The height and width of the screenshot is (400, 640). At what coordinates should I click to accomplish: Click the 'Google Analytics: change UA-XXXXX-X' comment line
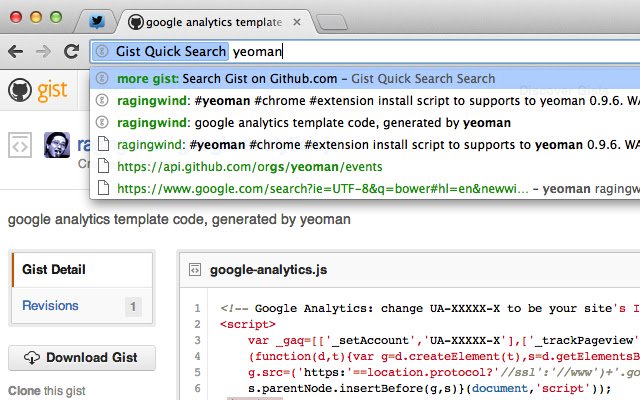tap(430, 309)
